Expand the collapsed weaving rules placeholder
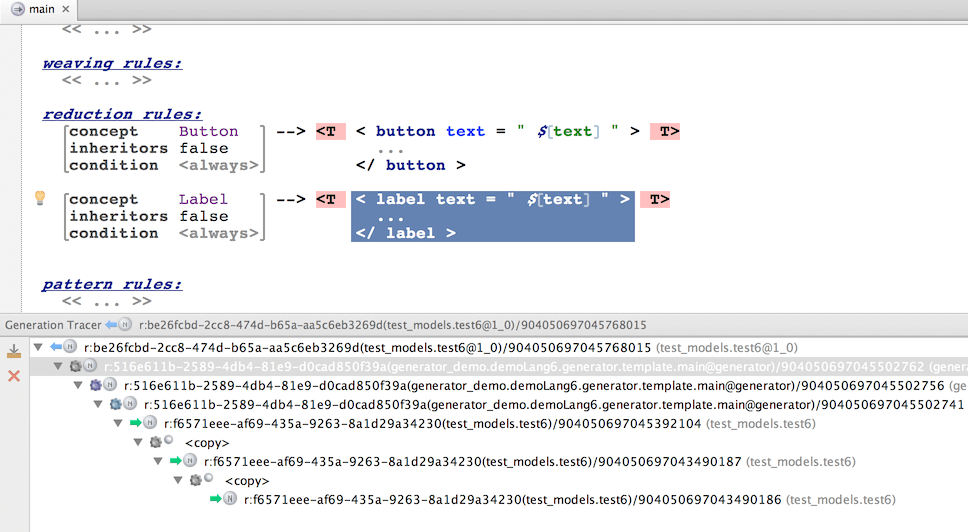 (x=106, y=80)
